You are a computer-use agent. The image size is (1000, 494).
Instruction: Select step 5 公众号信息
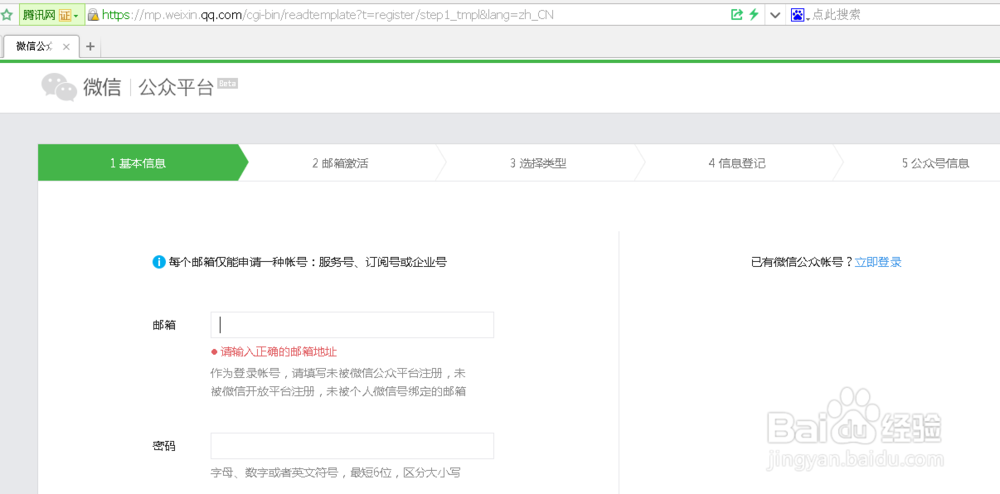pos(936,163)
